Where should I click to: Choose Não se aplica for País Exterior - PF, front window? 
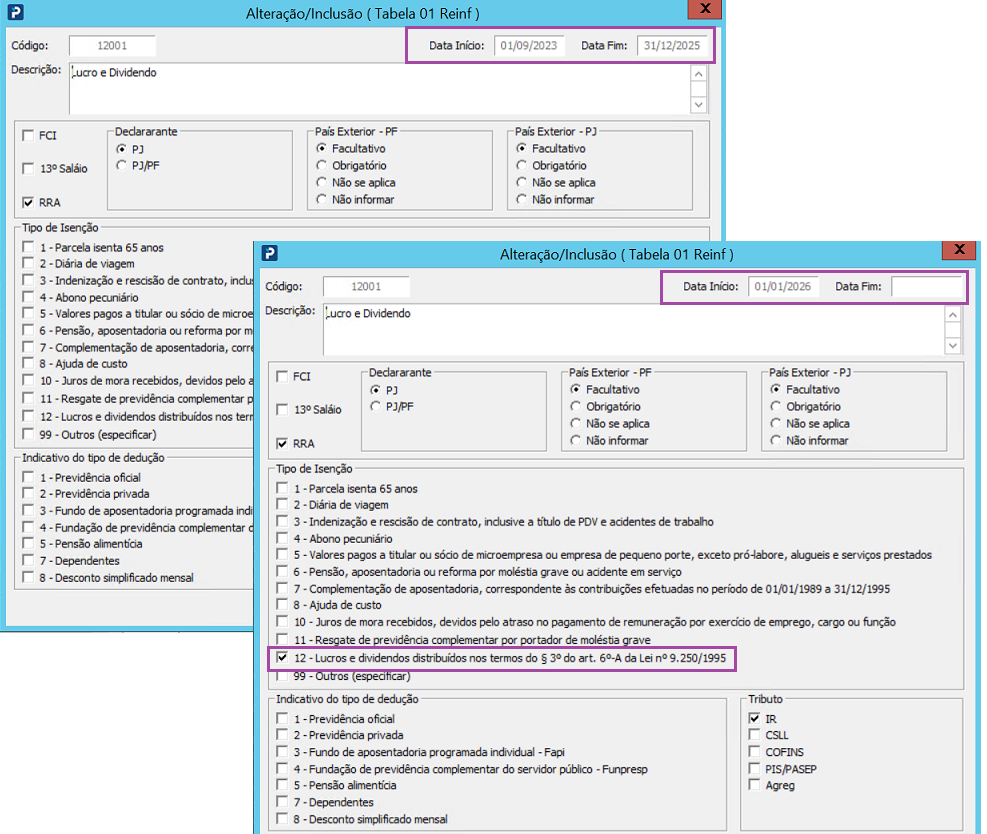[x=575, y=424]
